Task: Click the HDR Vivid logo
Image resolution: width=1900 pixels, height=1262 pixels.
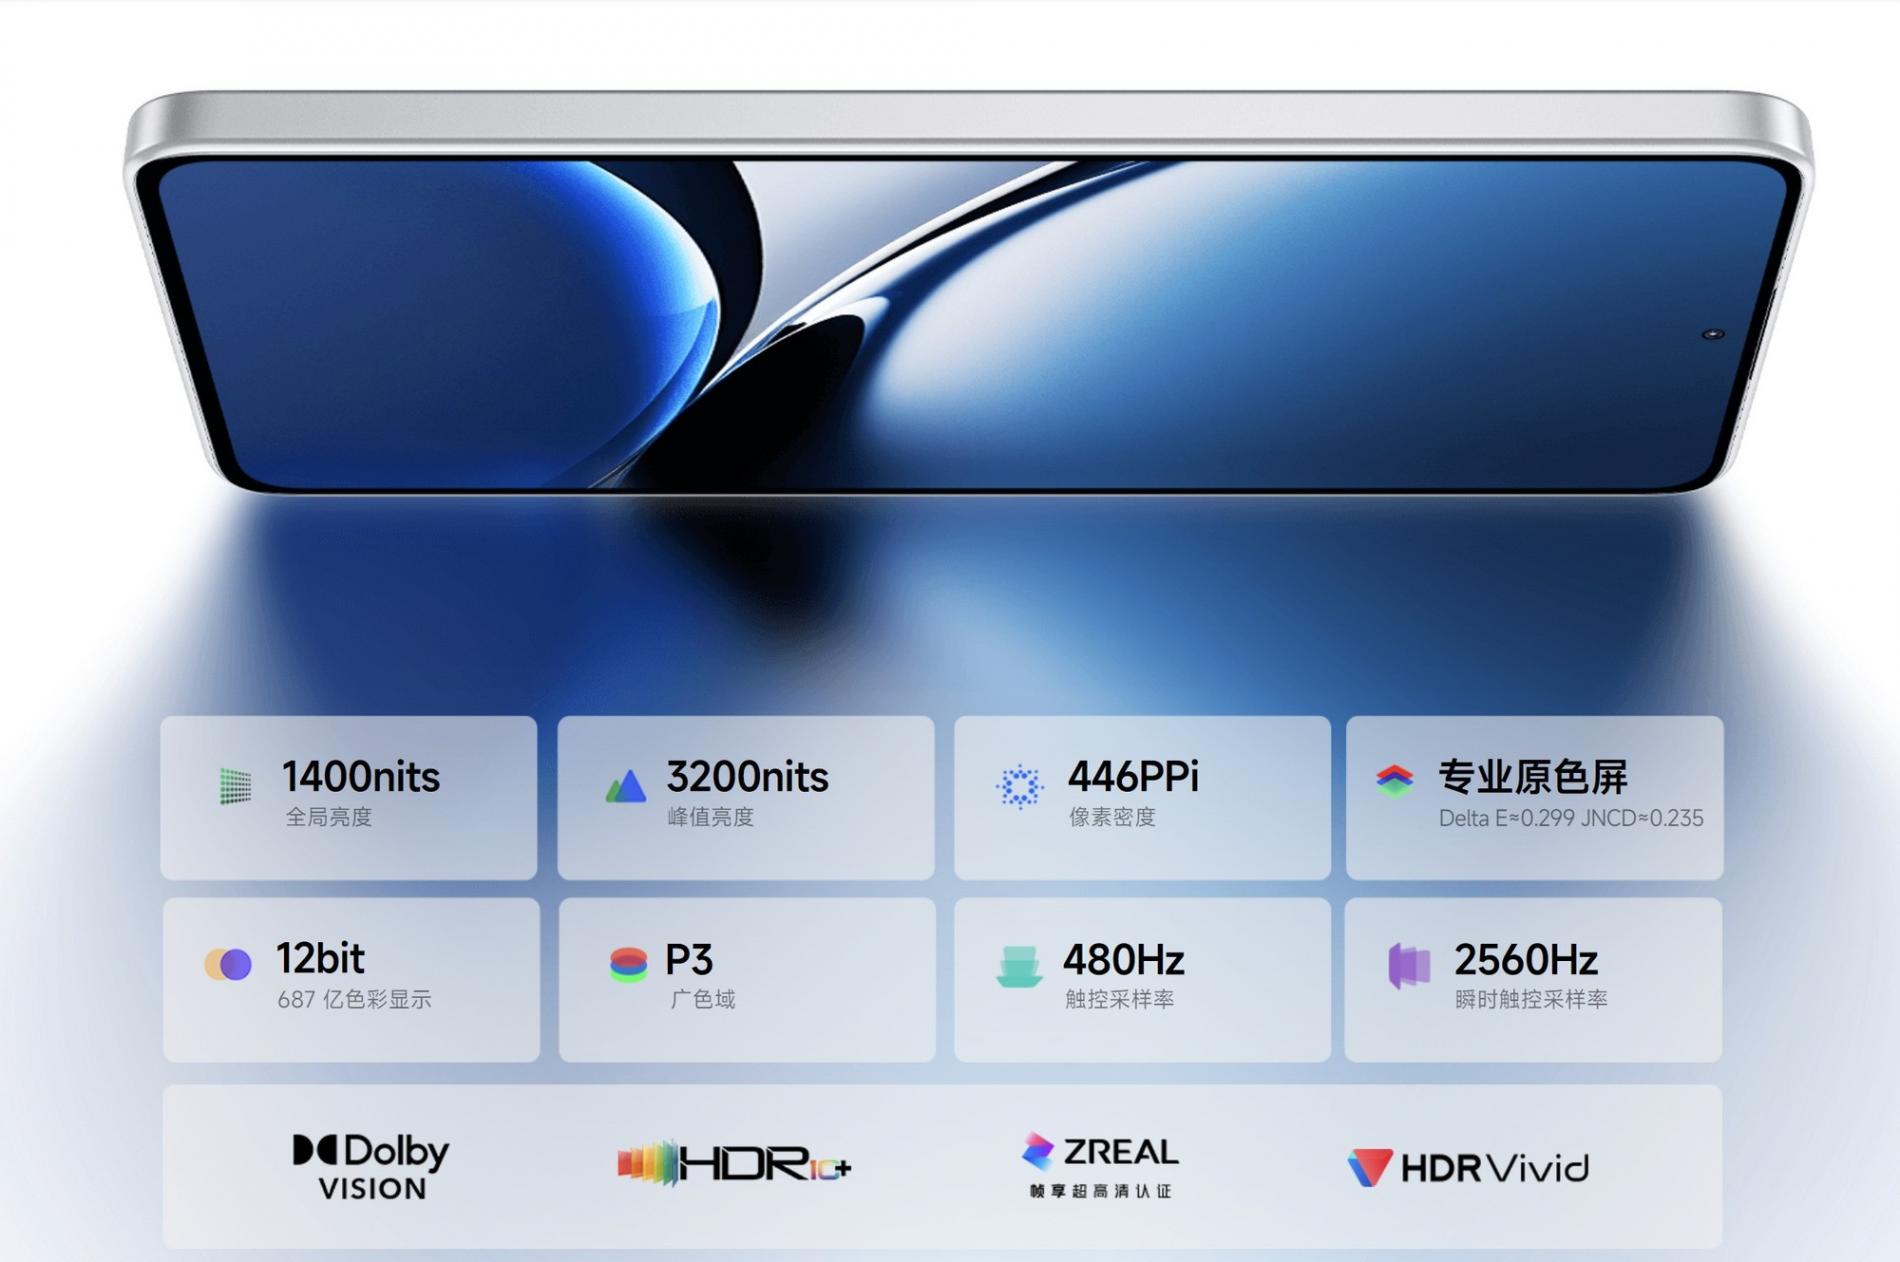Action: pyautogui.click(x=1467, y=1167)
